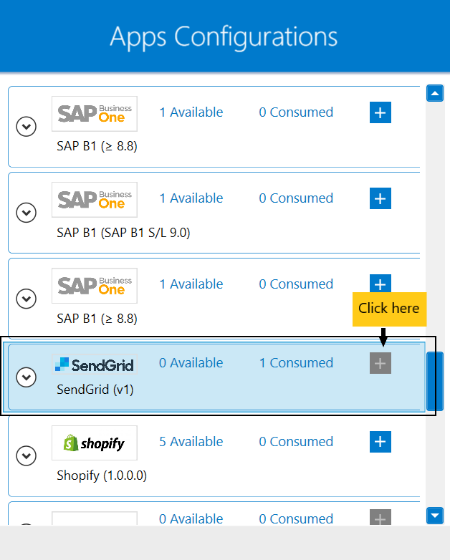The height and width of the screenshot is (560, 450).
Task: Click plus button in SAP B1 S/L 9.0 row
Action: [x=380, y=198]
